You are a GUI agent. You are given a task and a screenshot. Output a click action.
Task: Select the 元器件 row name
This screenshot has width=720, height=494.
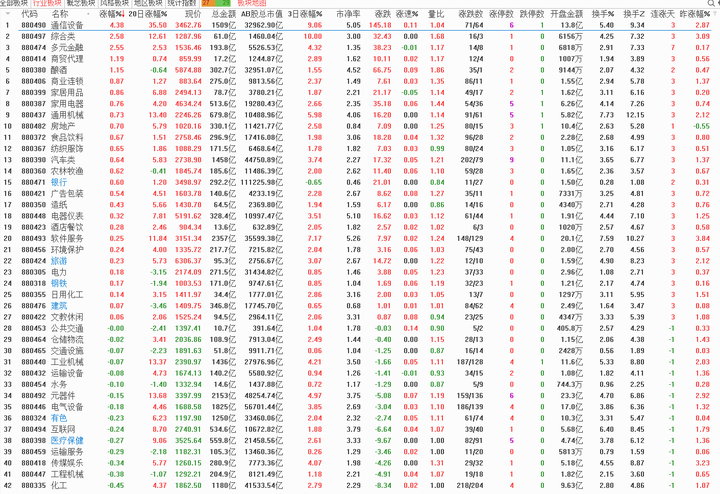point(63,396)
